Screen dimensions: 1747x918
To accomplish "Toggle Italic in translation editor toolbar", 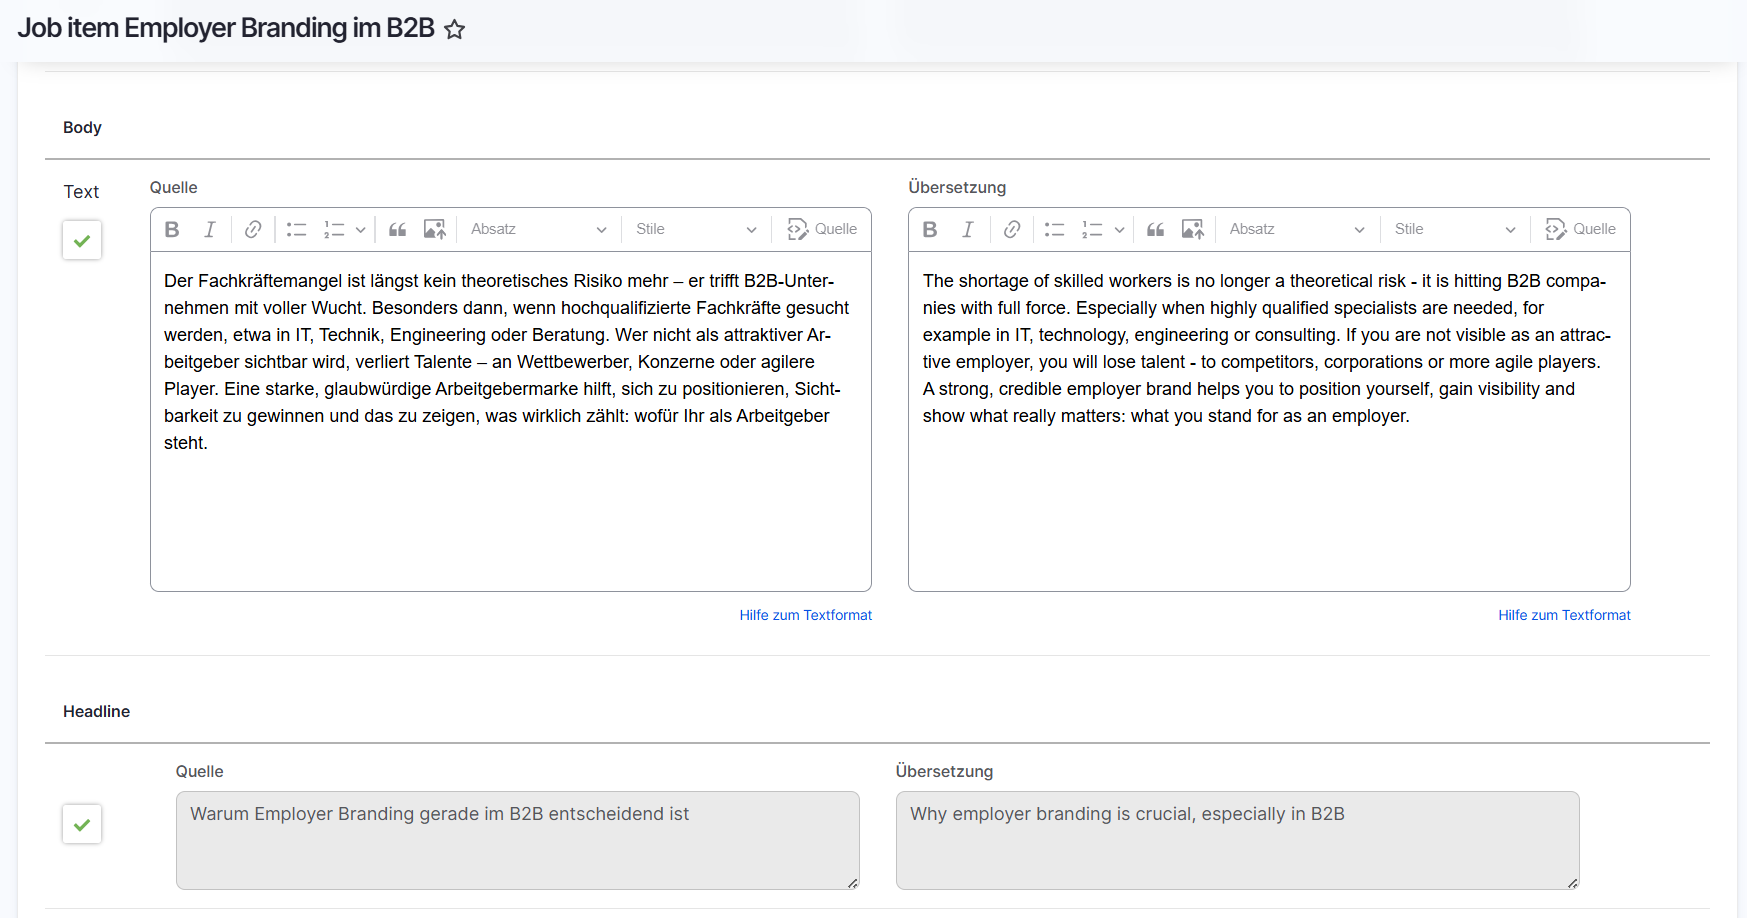I will coord(968,229).
